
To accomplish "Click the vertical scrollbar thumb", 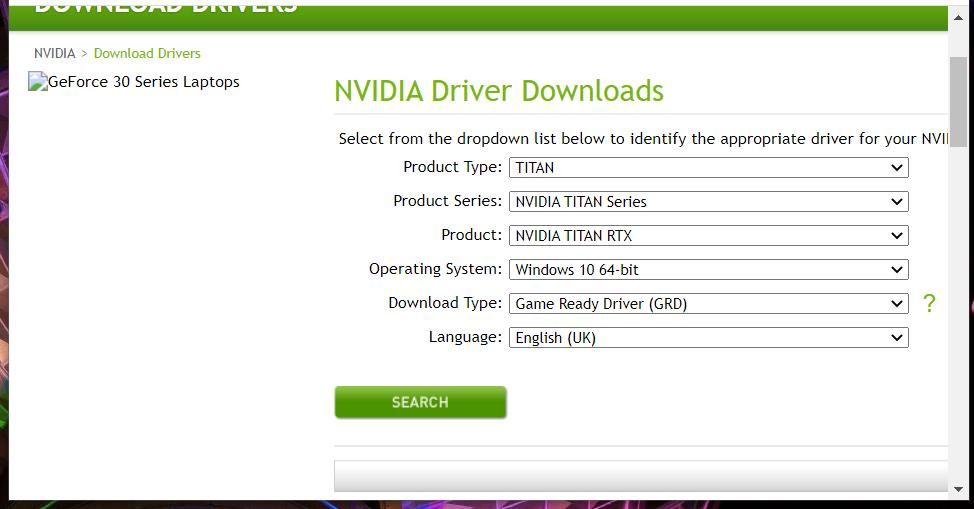I will 958,102.
